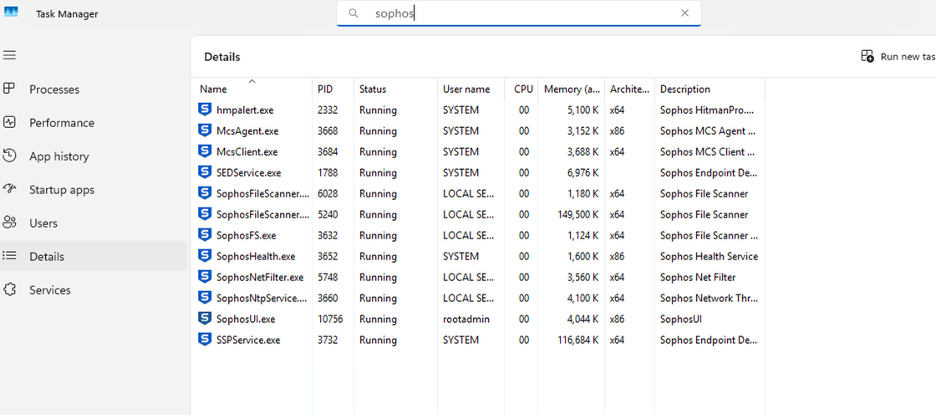Click the SEDService.exe shield icon

pos(205,172)
